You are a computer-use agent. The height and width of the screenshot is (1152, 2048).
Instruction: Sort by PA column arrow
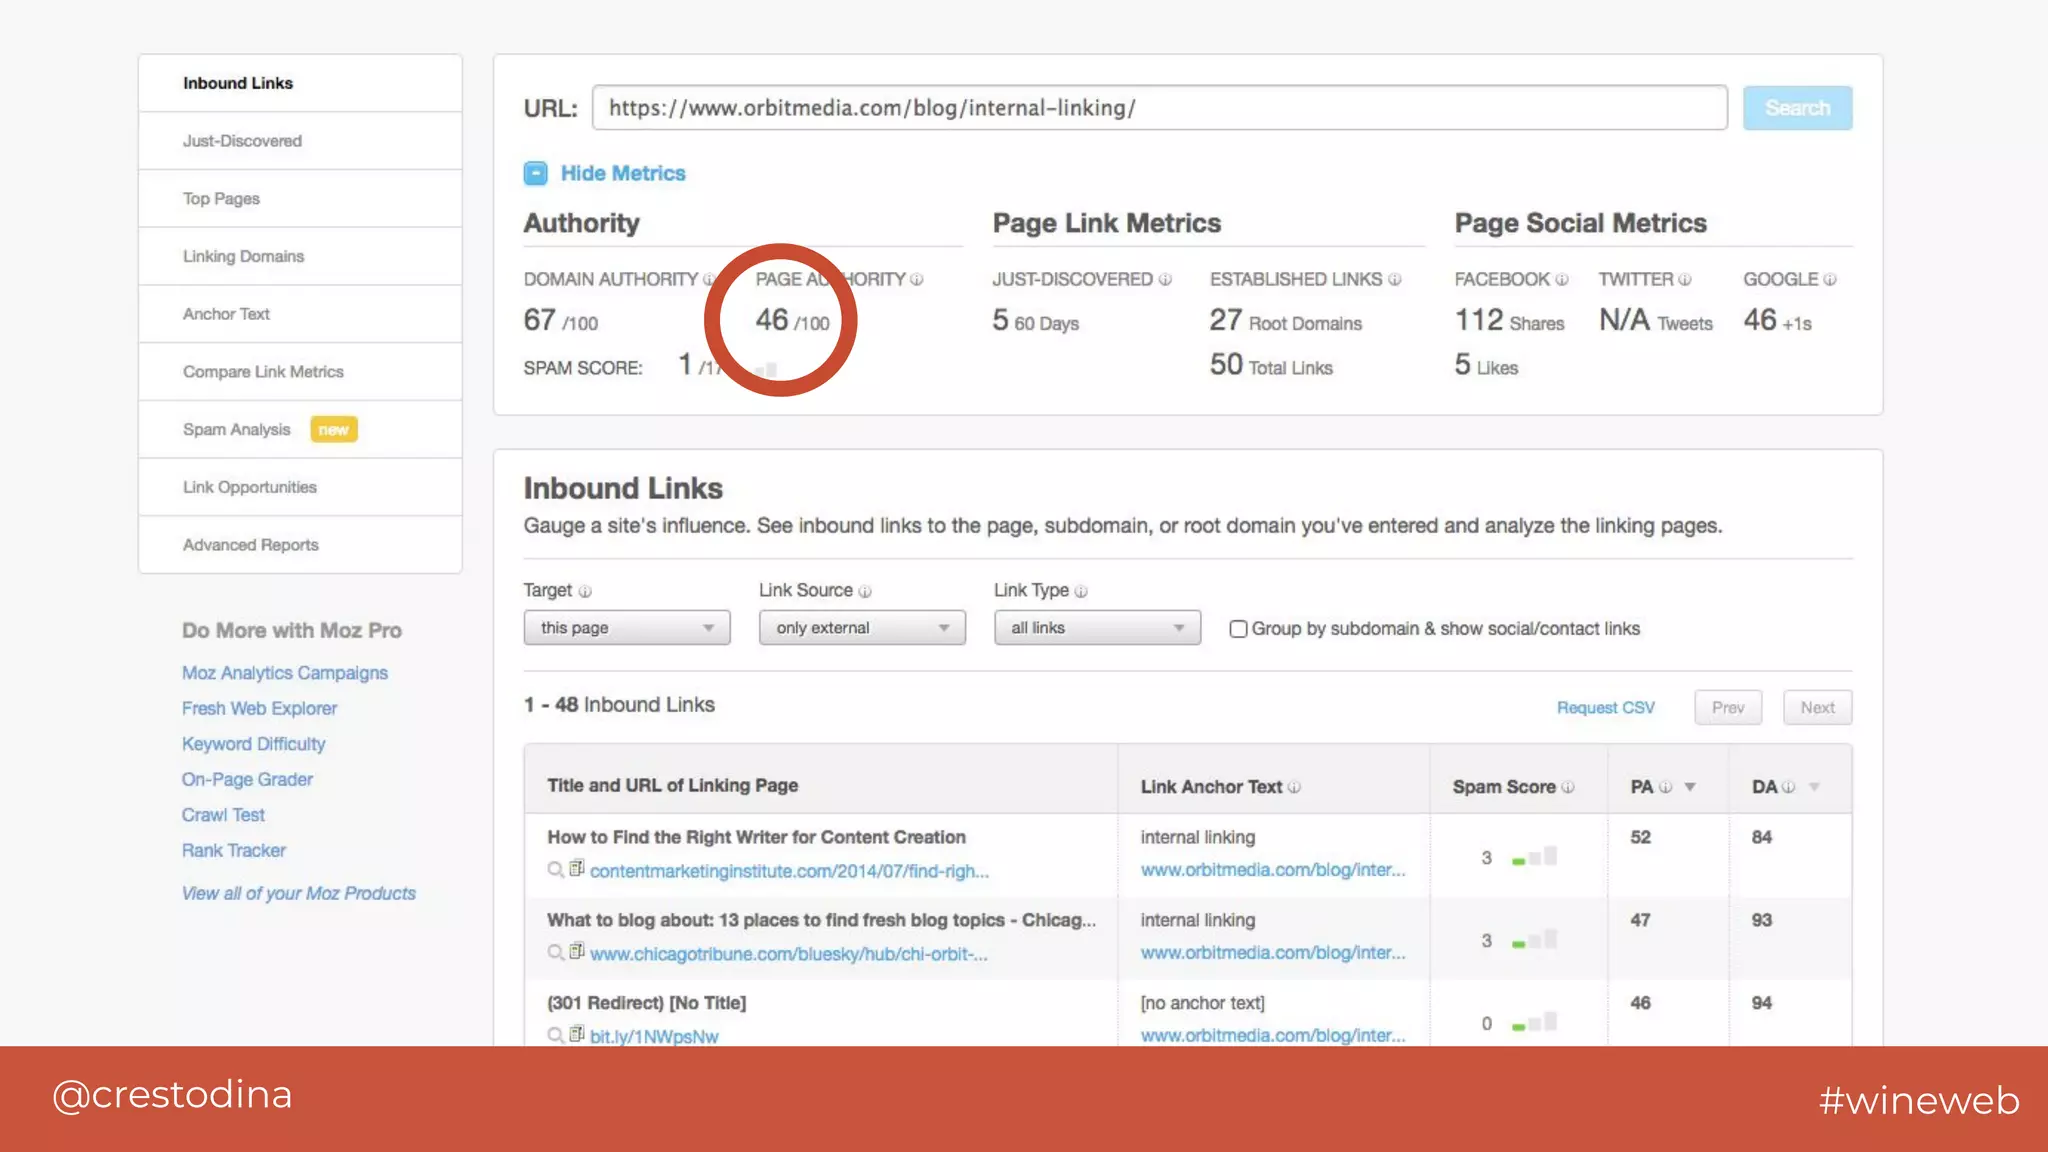coord(1690,787)
